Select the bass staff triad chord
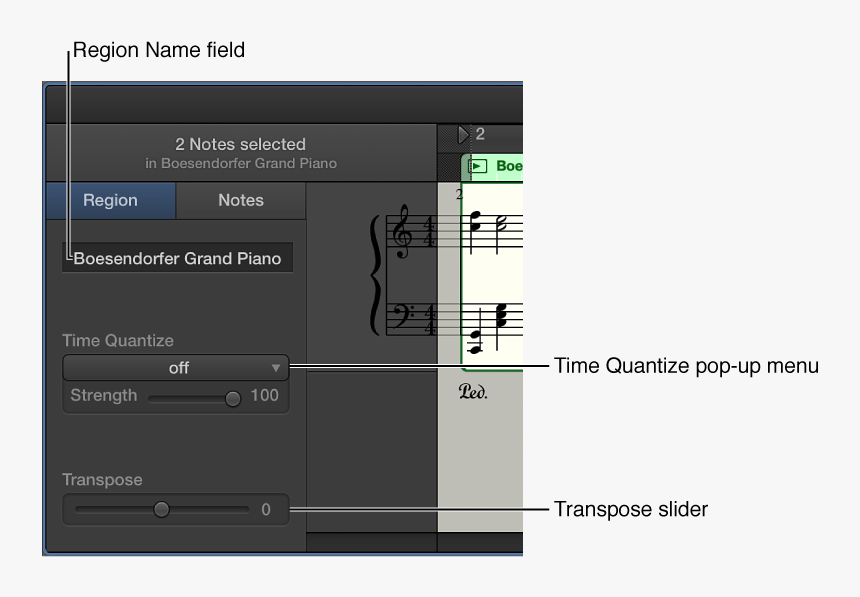This screenshot has height=597, width=860. point(501,316)
